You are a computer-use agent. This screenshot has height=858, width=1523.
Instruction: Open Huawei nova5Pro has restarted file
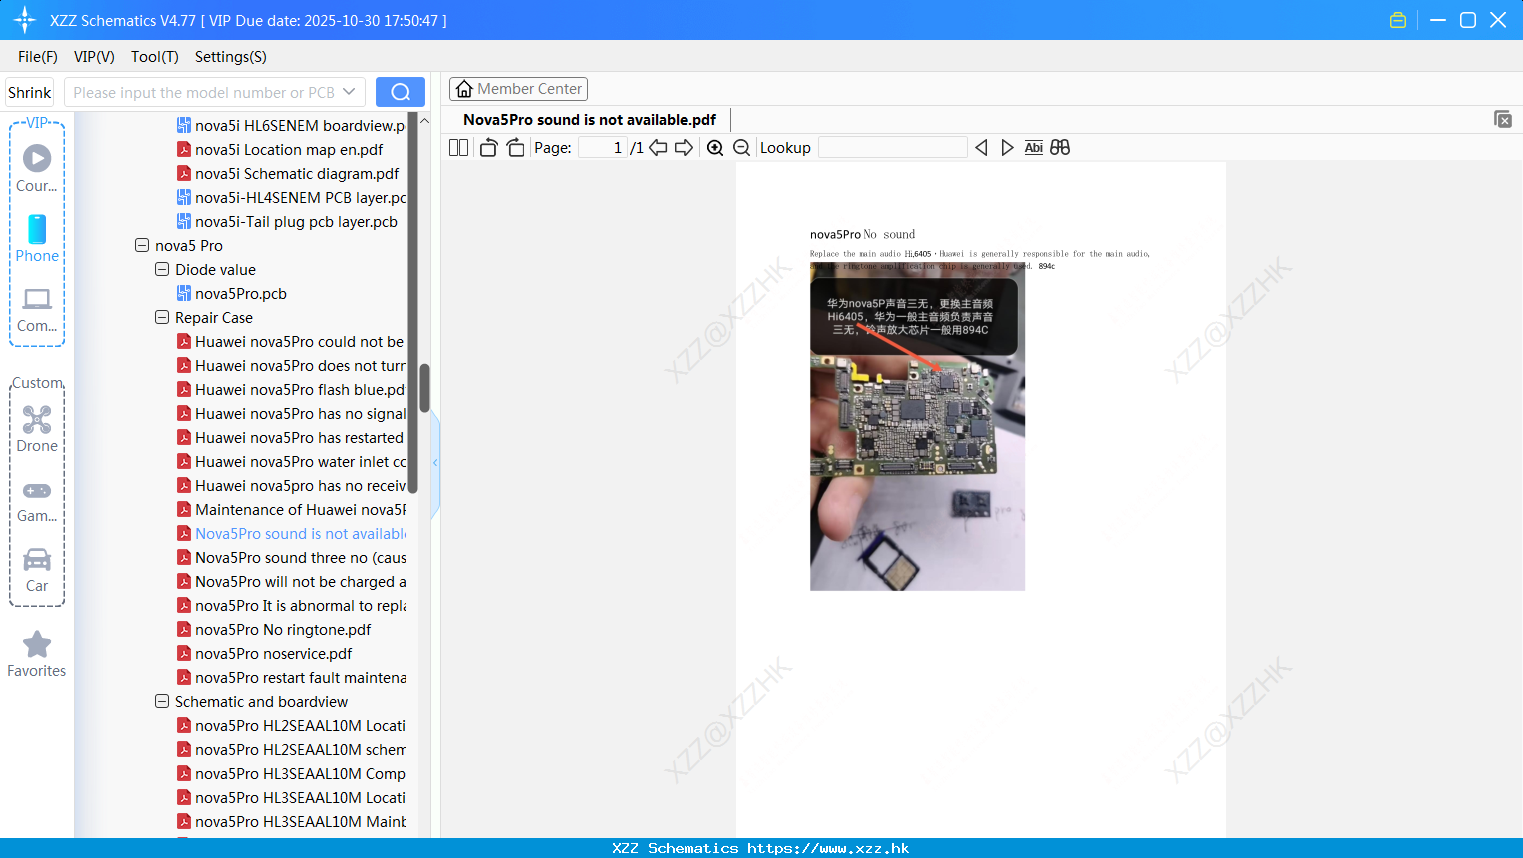click(292, 437)
